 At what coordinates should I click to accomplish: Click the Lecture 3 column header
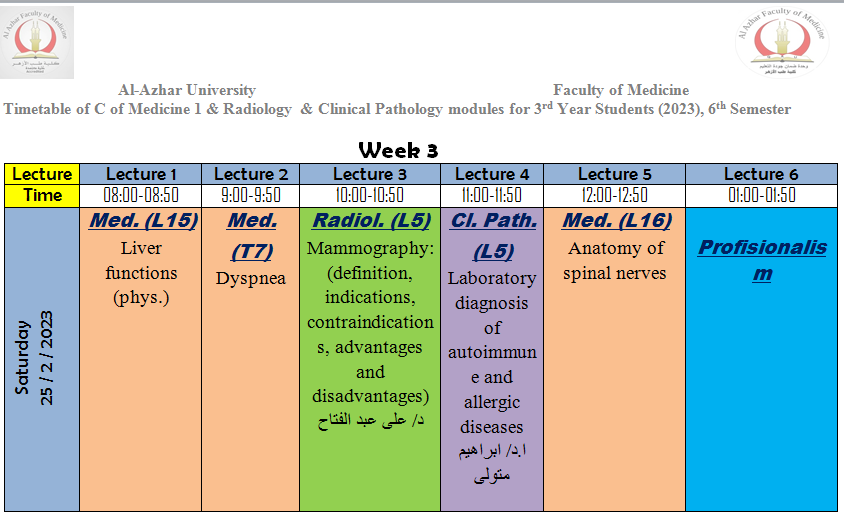click(x=369, y=175)
